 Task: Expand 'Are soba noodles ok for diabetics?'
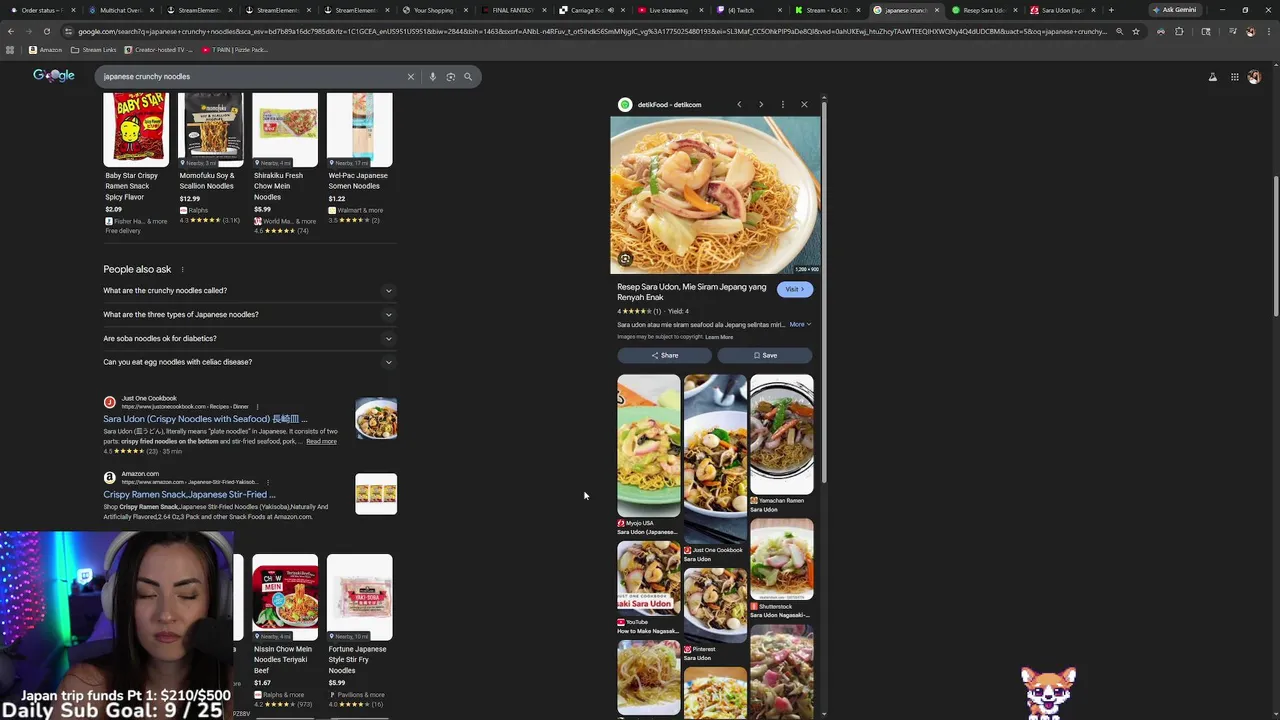249,338
